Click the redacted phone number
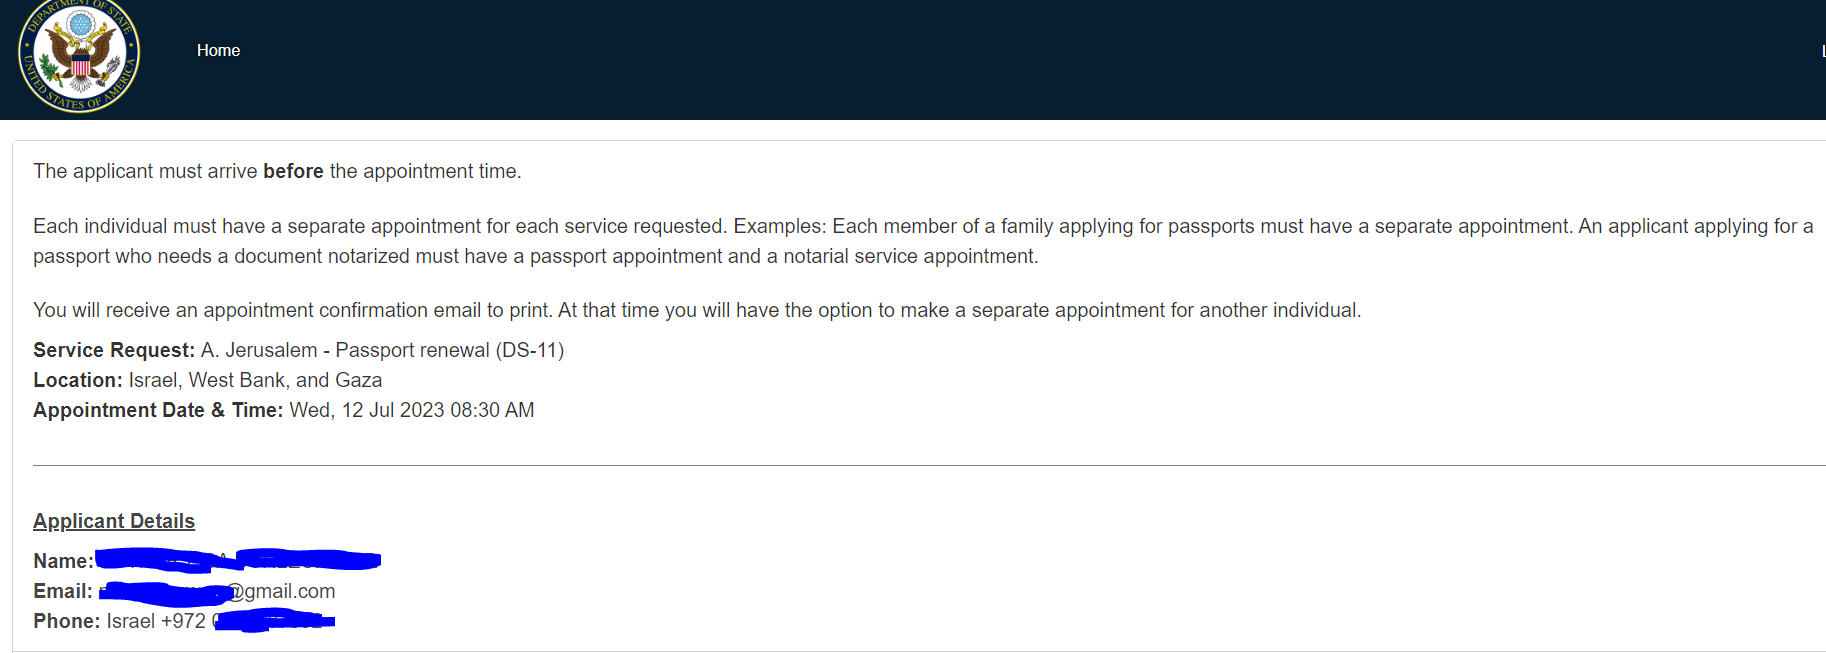Screen dimensions: 1826x653 (x=273, y=621)
